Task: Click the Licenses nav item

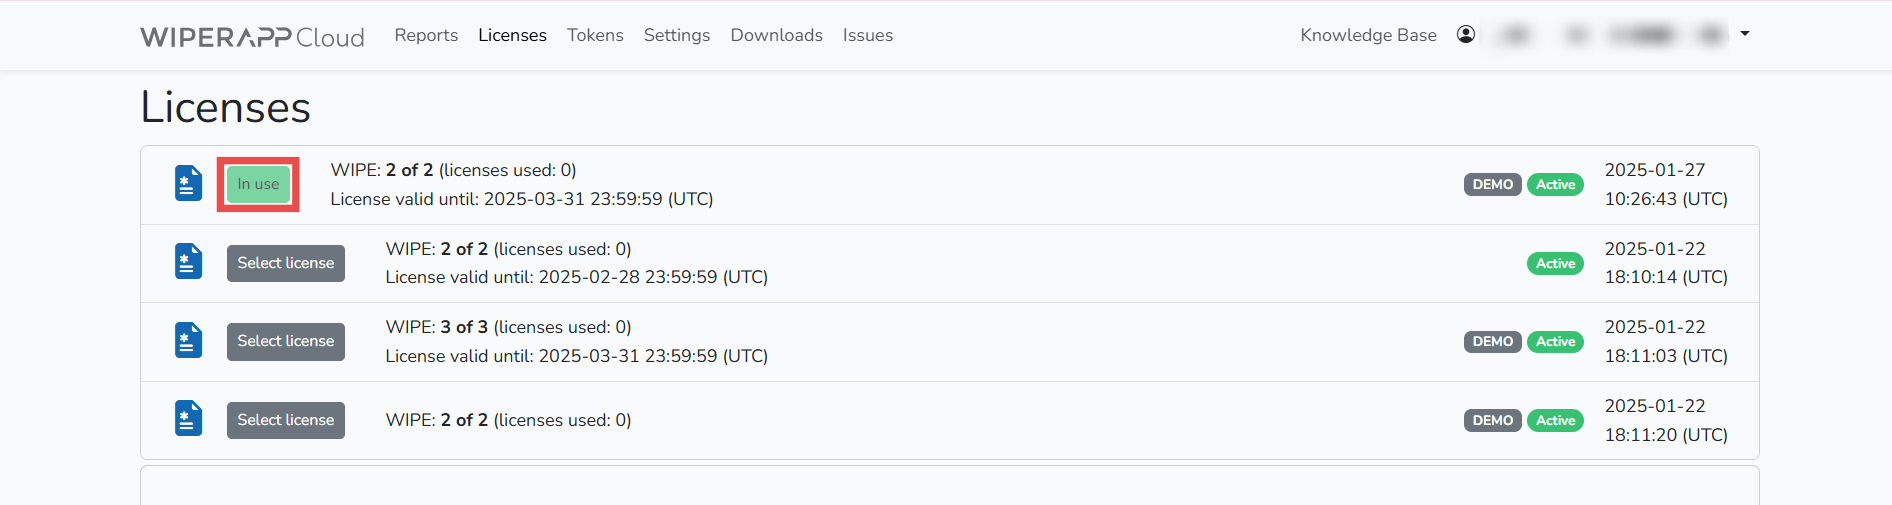Action: point(512,35)
